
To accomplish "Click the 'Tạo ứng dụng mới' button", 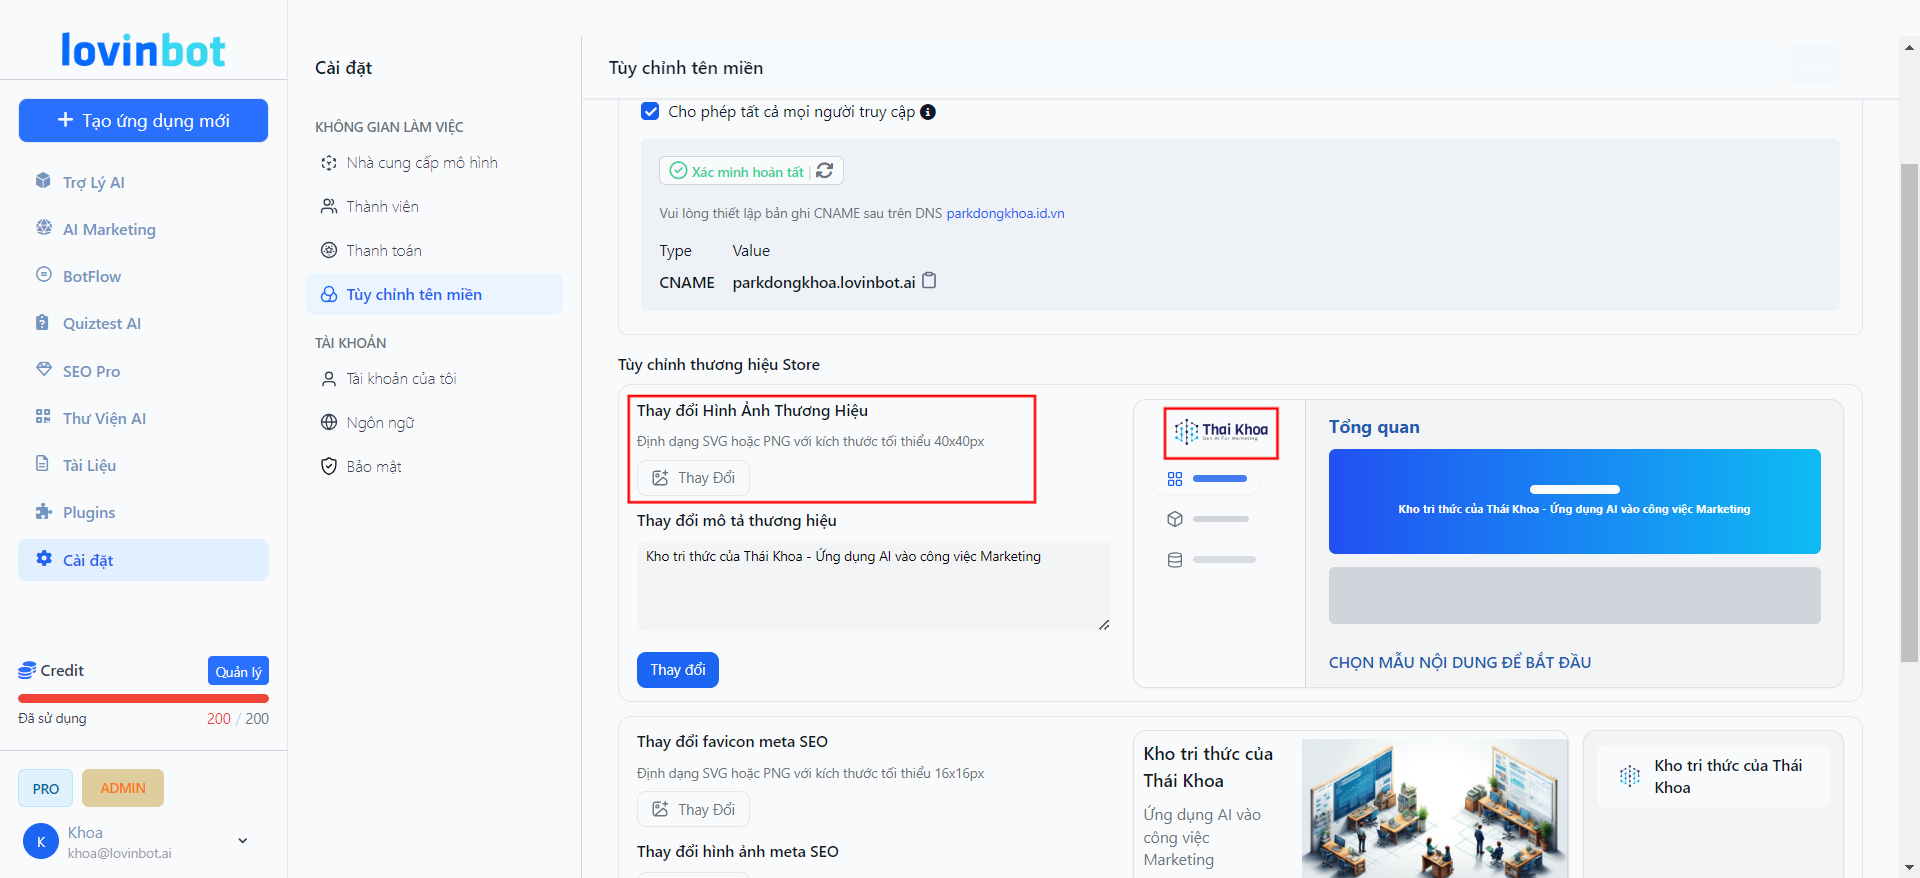I will coord(143,121).
